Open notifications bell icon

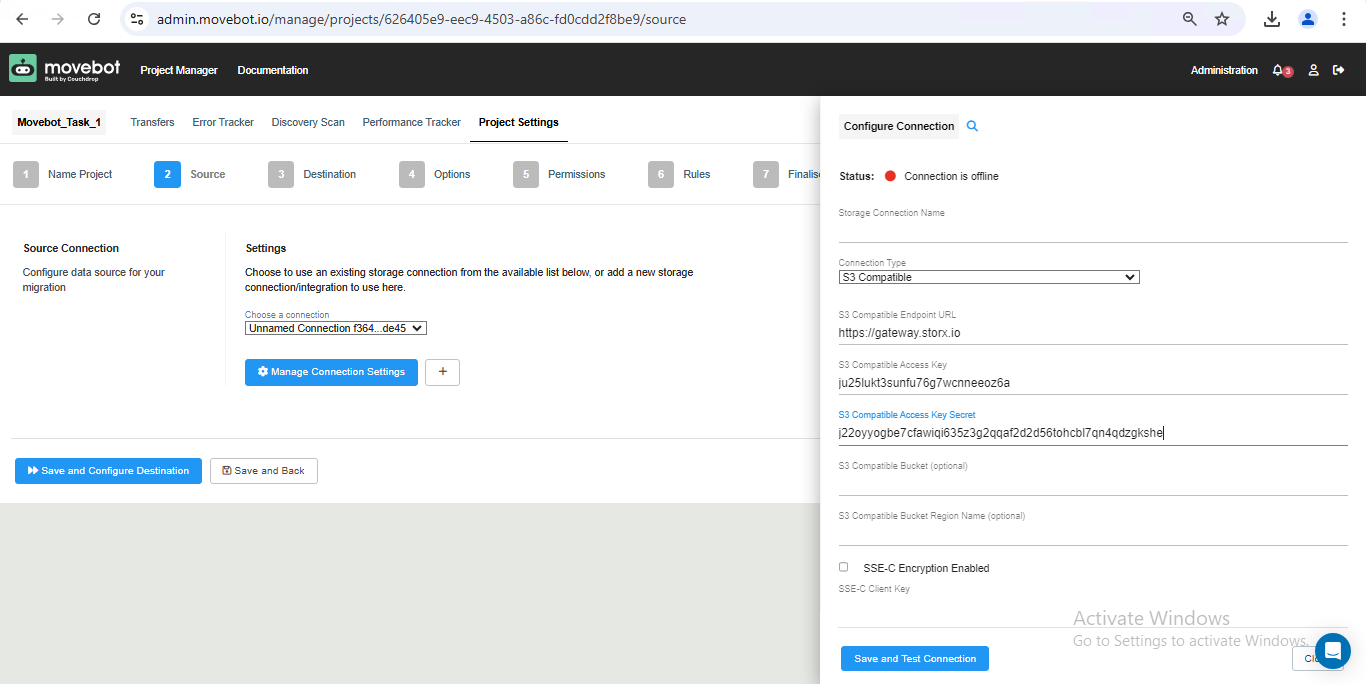[x=1279, y=70]
